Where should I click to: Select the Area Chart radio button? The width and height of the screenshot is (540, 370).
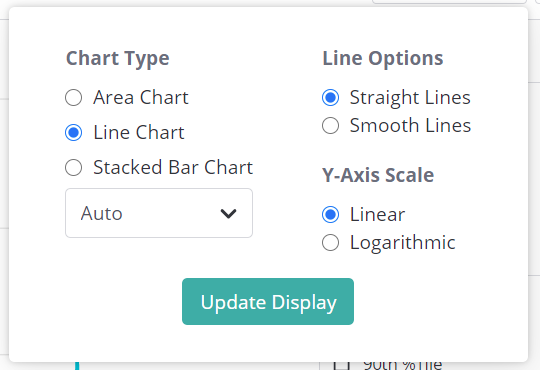73,97
